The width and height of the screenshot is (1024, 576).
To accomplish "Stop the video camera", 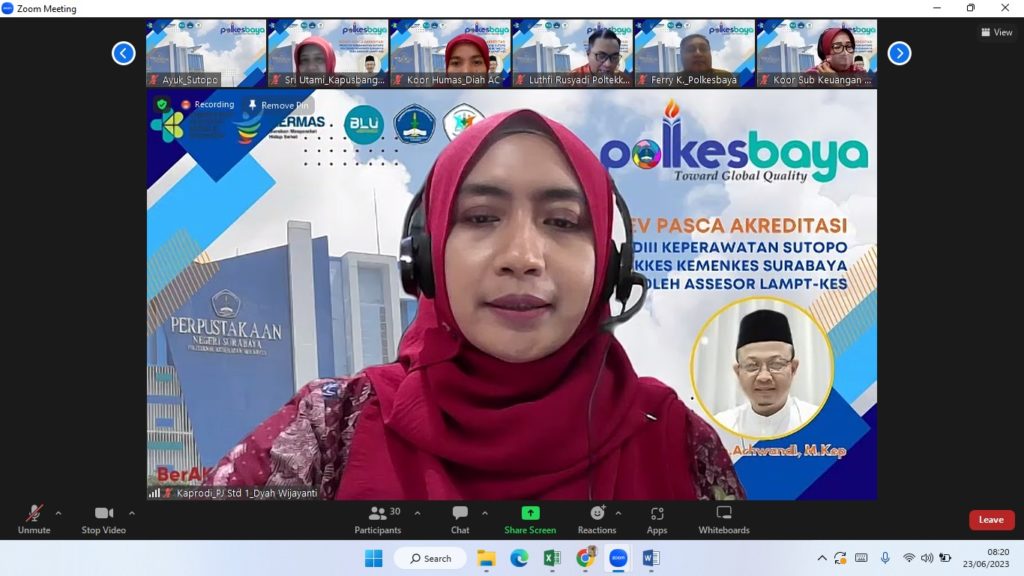I will pos(104,520).
